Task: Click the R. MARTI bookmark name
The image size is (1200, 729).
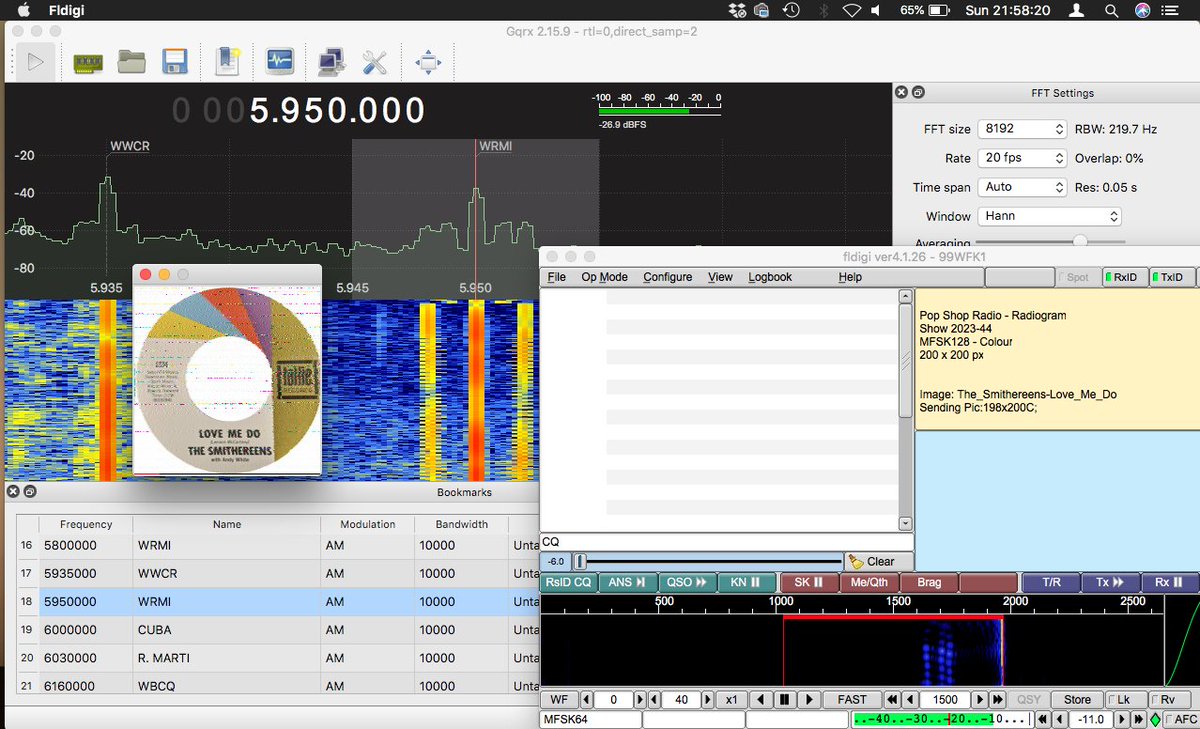Action: [x=163, y=658]
